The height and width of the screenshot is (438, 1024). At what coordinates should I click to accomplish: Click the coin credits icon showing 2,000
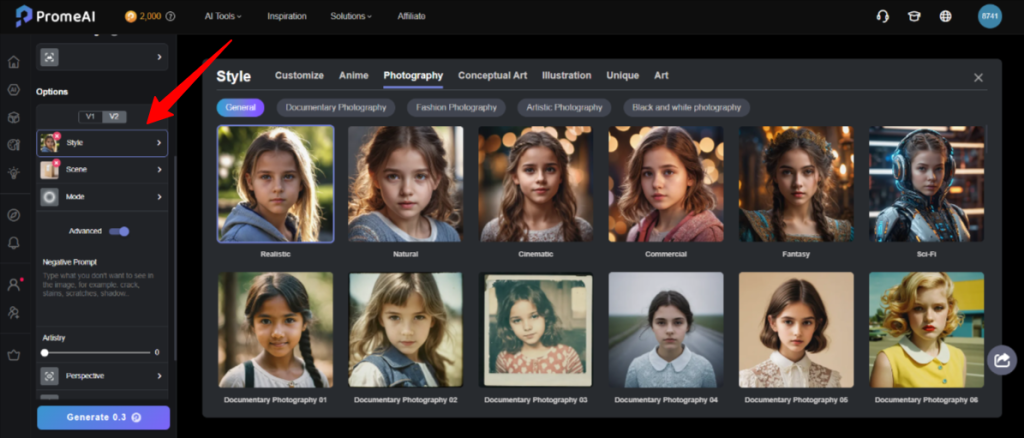131,16
